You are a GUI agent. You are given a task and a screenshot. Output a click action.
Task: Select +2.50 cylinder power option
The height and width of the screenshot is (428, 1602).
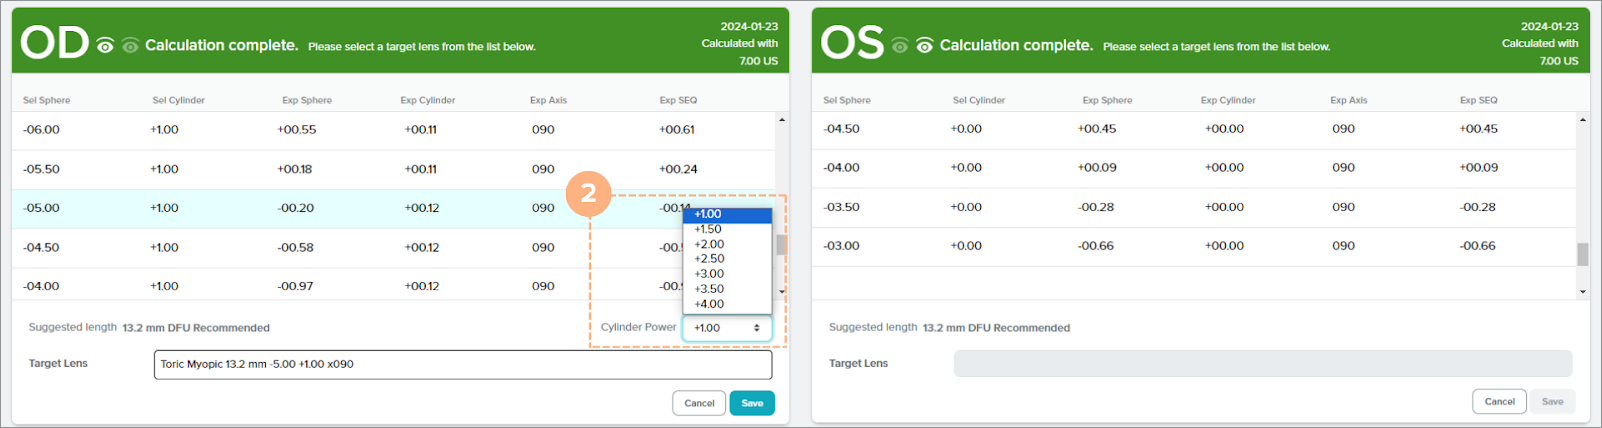pos(709,259)
